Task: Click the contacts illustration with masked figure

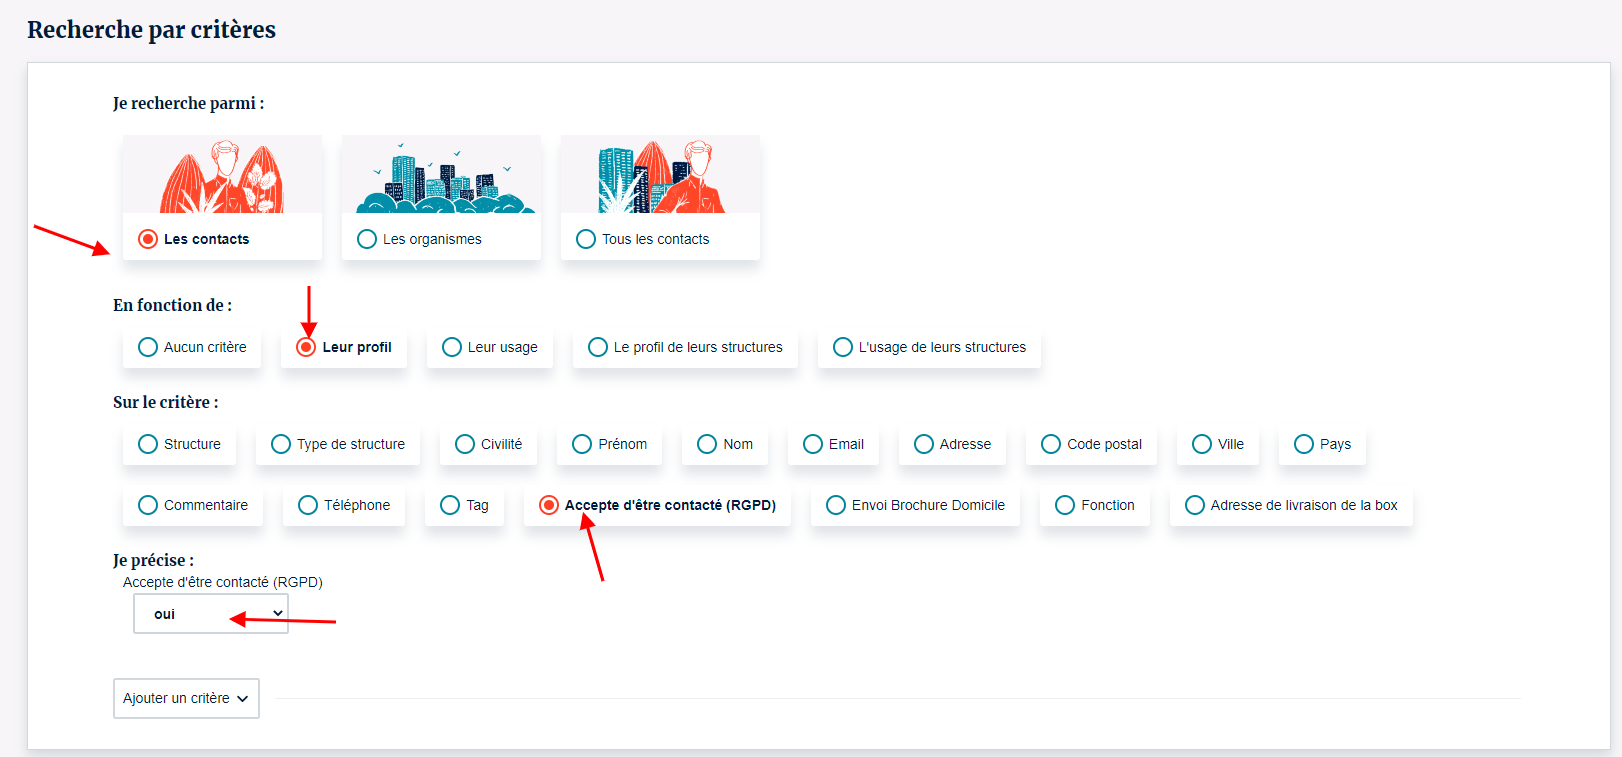Action: [222, 176]
